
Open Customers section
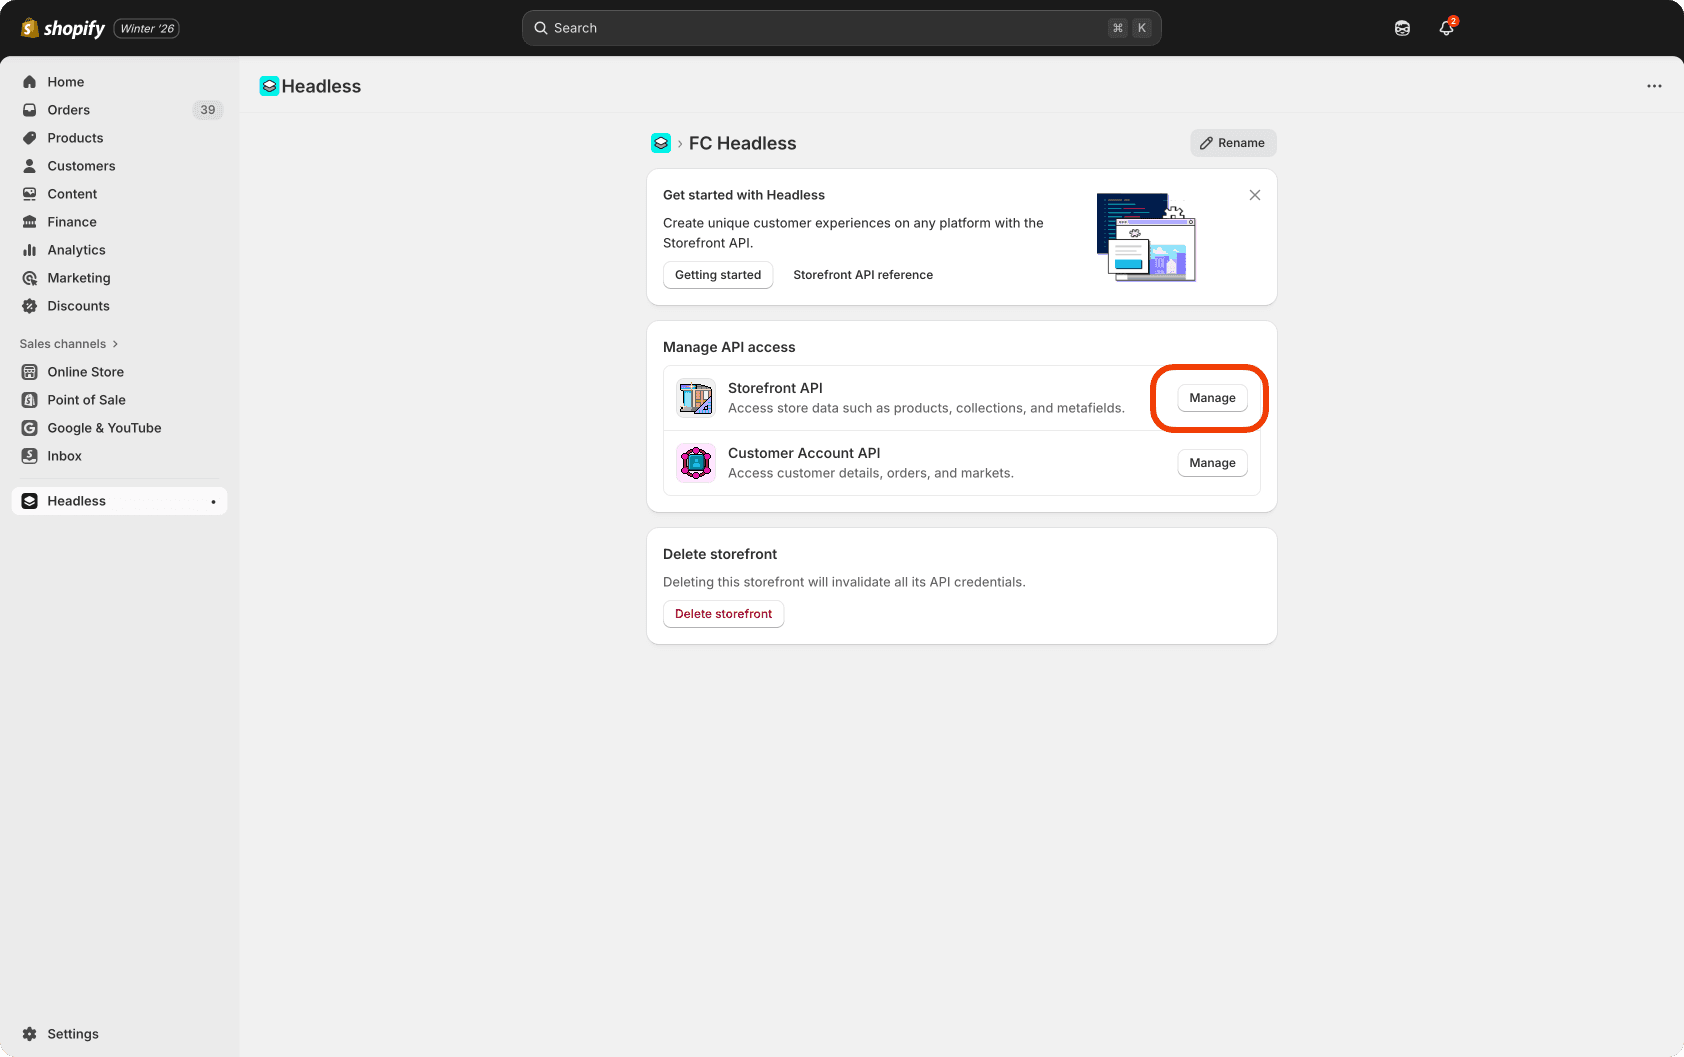click(119, 166)
